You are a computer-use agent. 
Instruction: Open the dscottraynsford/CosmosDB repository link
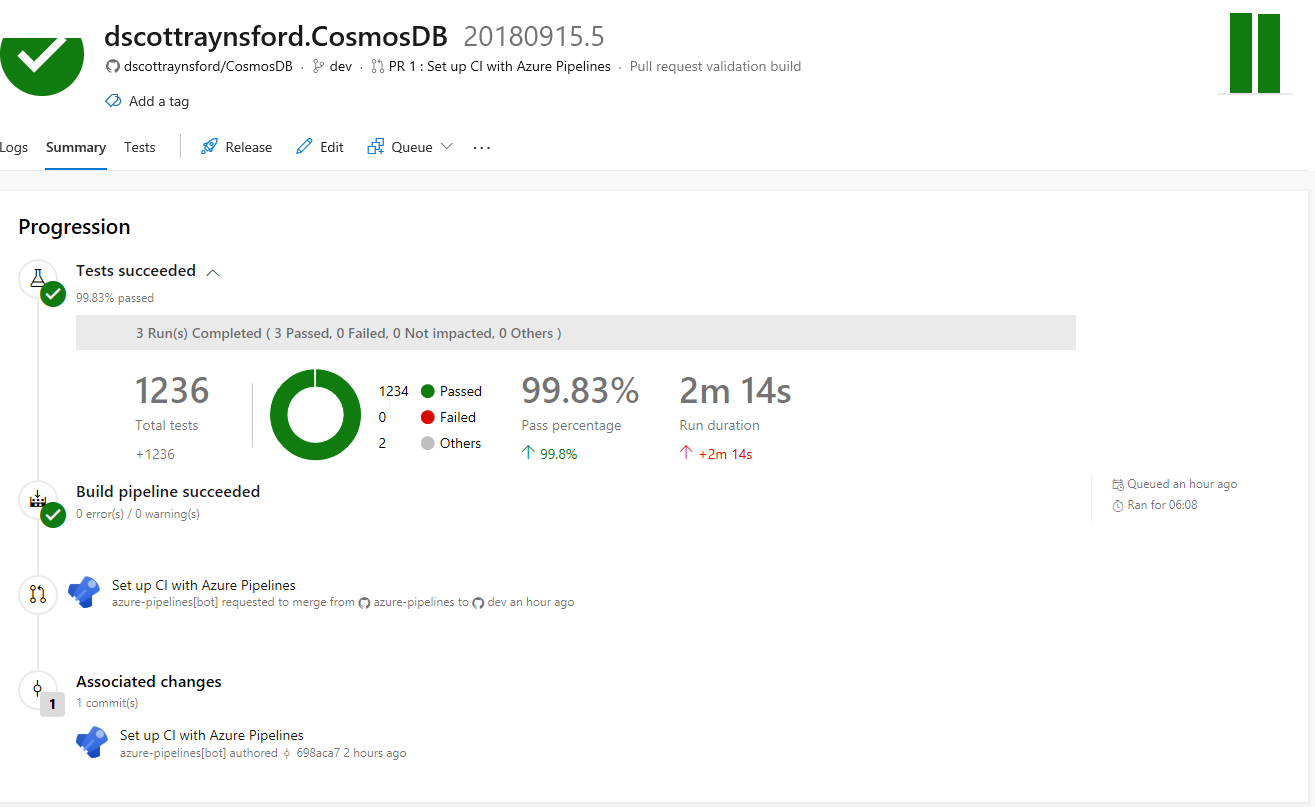(x=207, y=66)
